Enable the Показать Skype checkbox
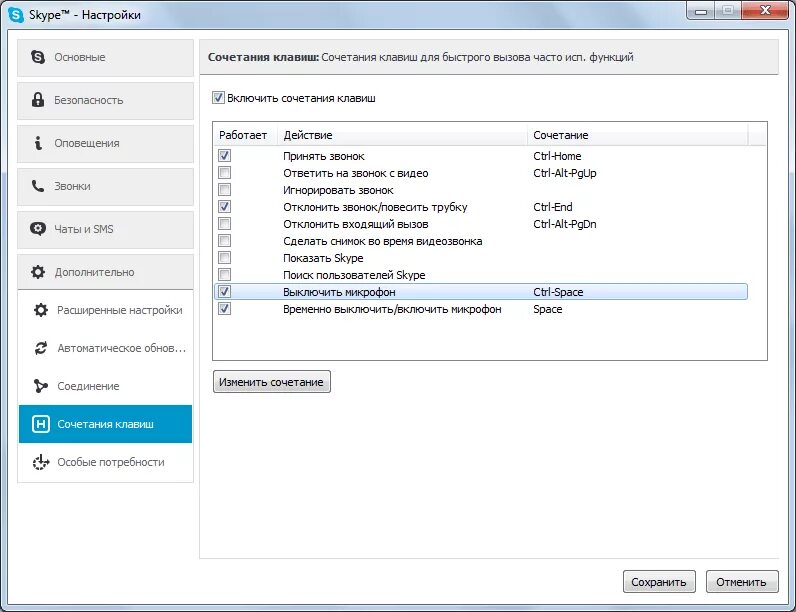Image resolution: width=796 pixels, height=612 pixels. pos(224,257)
